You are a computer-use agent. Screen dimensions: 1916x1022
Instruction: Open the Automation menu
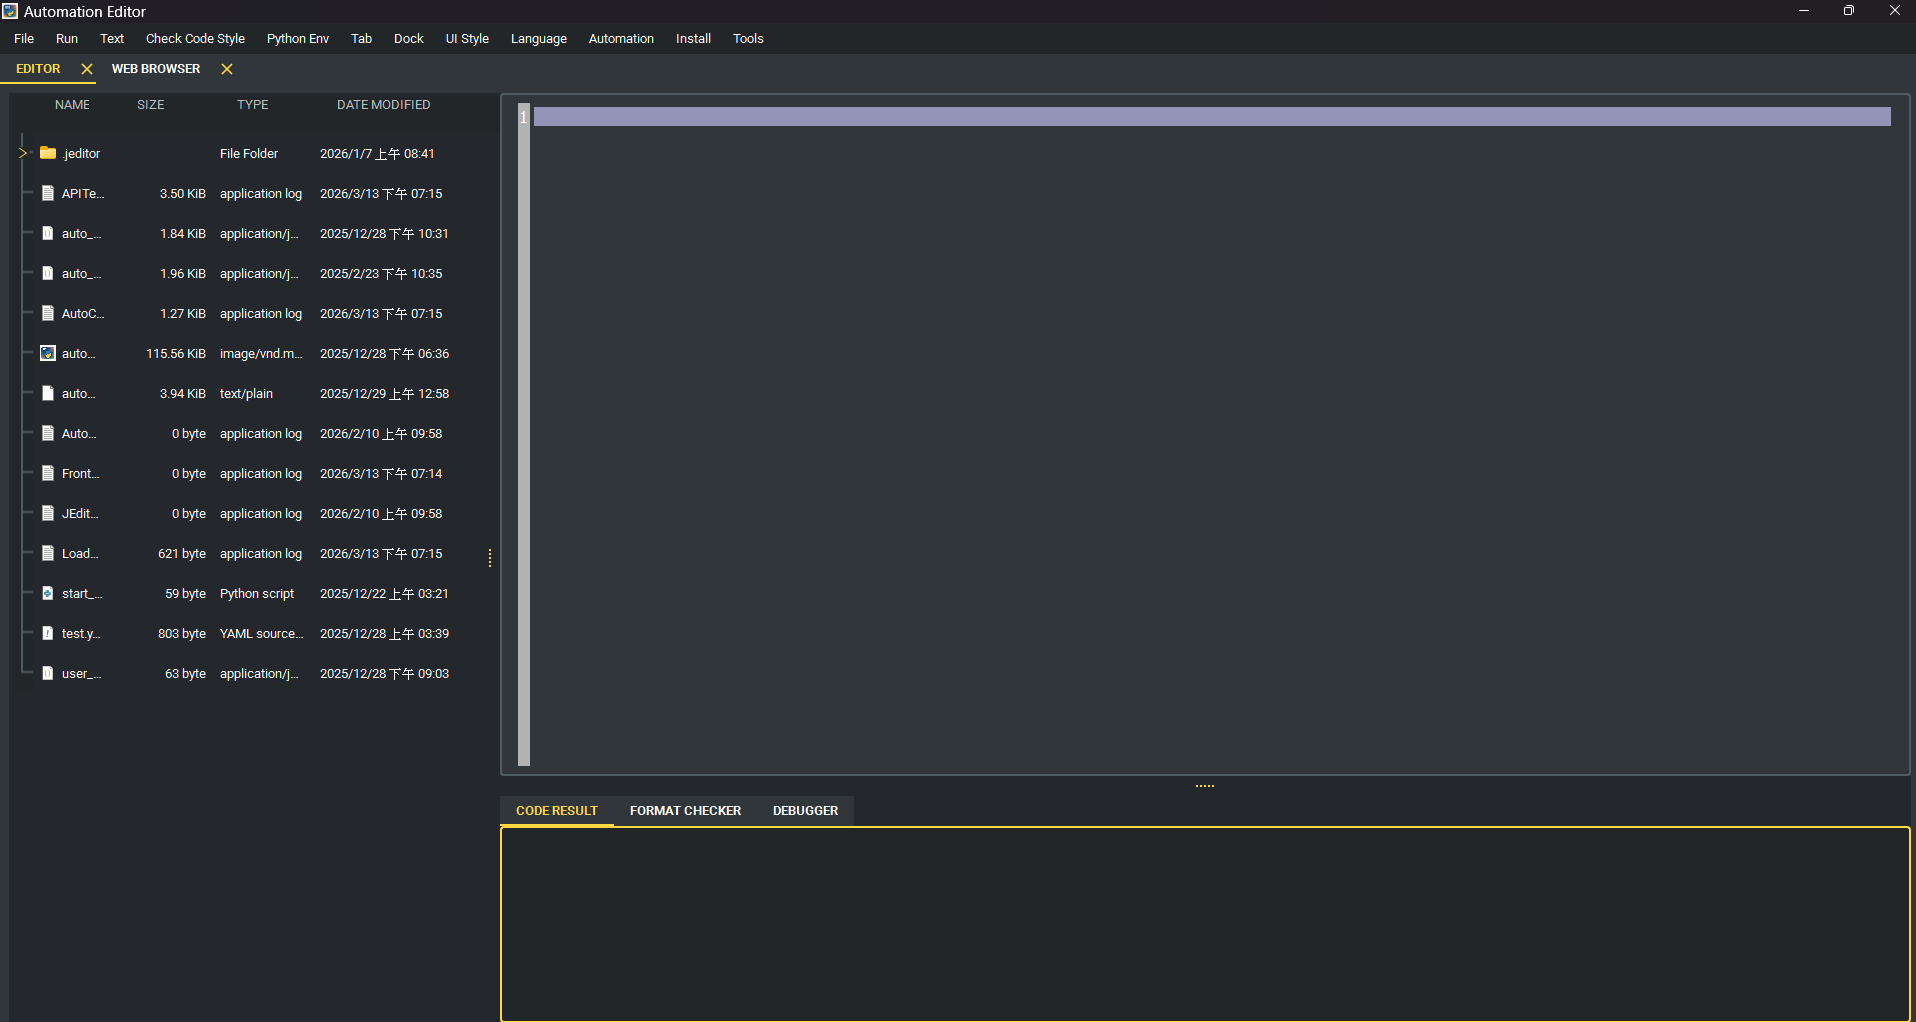coord(621,38)
